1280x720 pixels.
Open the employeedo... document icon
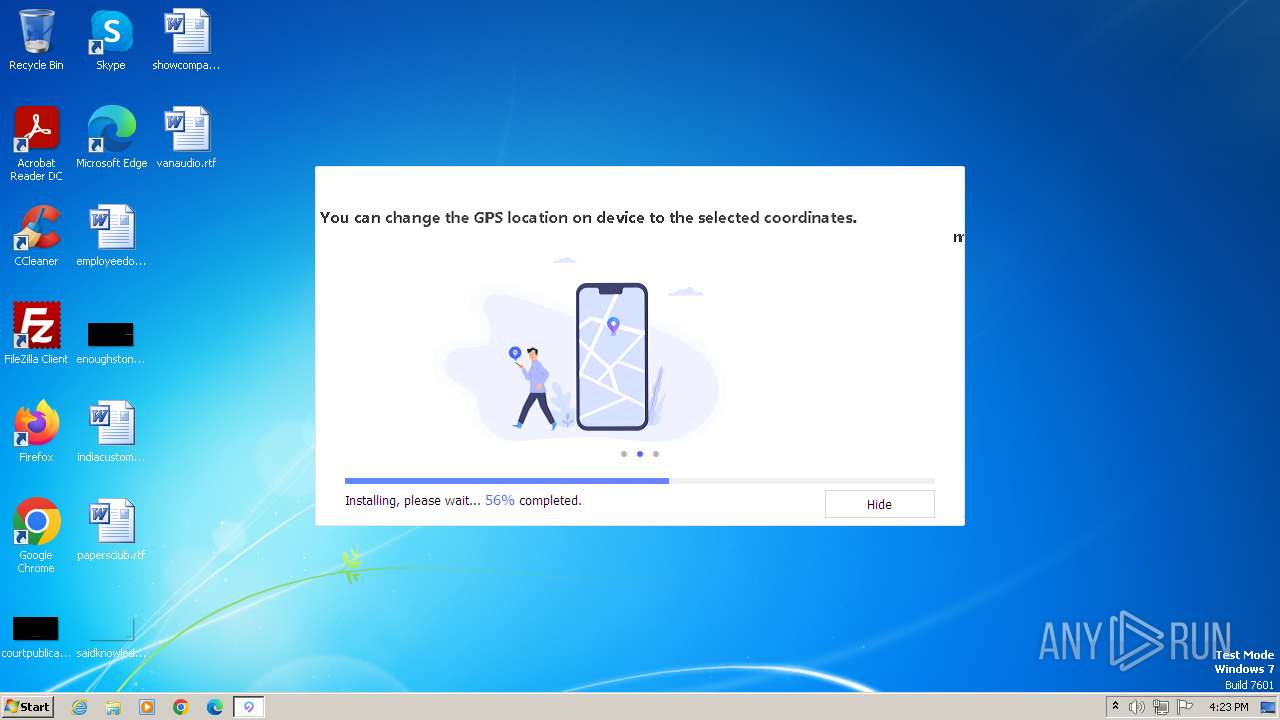(x=111, y=237)
